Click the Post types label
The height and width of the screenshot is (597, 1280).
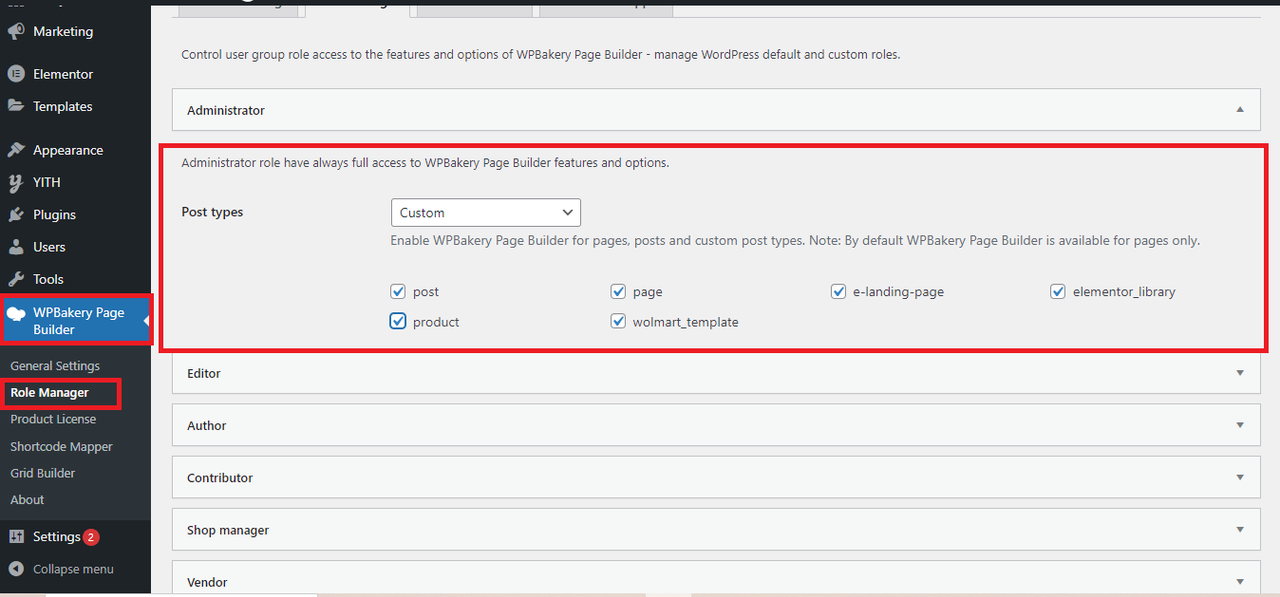[212, 212]
